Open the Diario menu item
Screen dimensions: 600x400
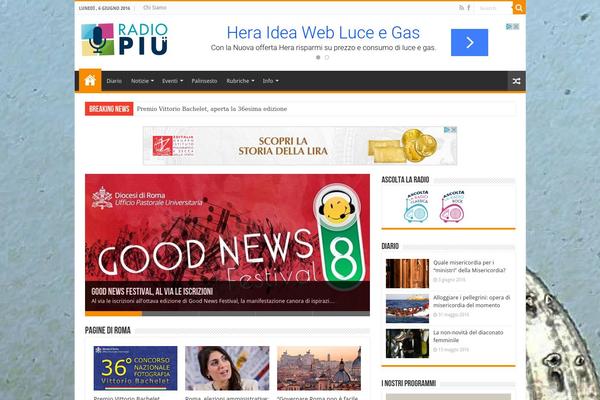(114, 81)
